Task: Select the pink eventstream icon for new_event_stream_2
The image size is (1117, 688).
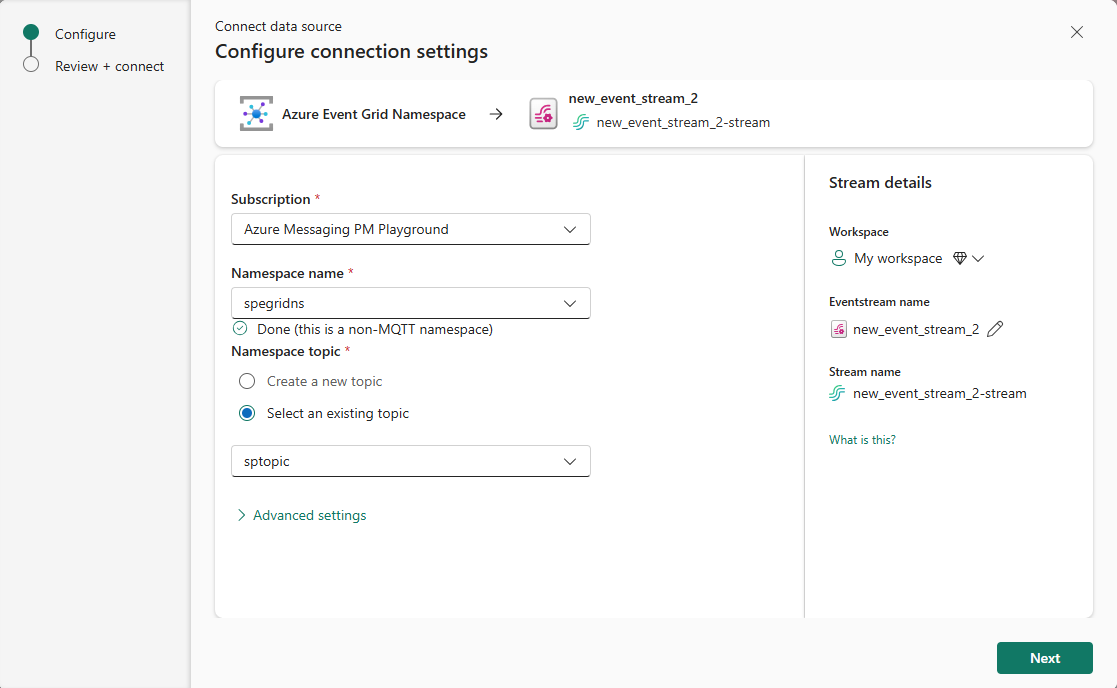Action: (543, 115)
